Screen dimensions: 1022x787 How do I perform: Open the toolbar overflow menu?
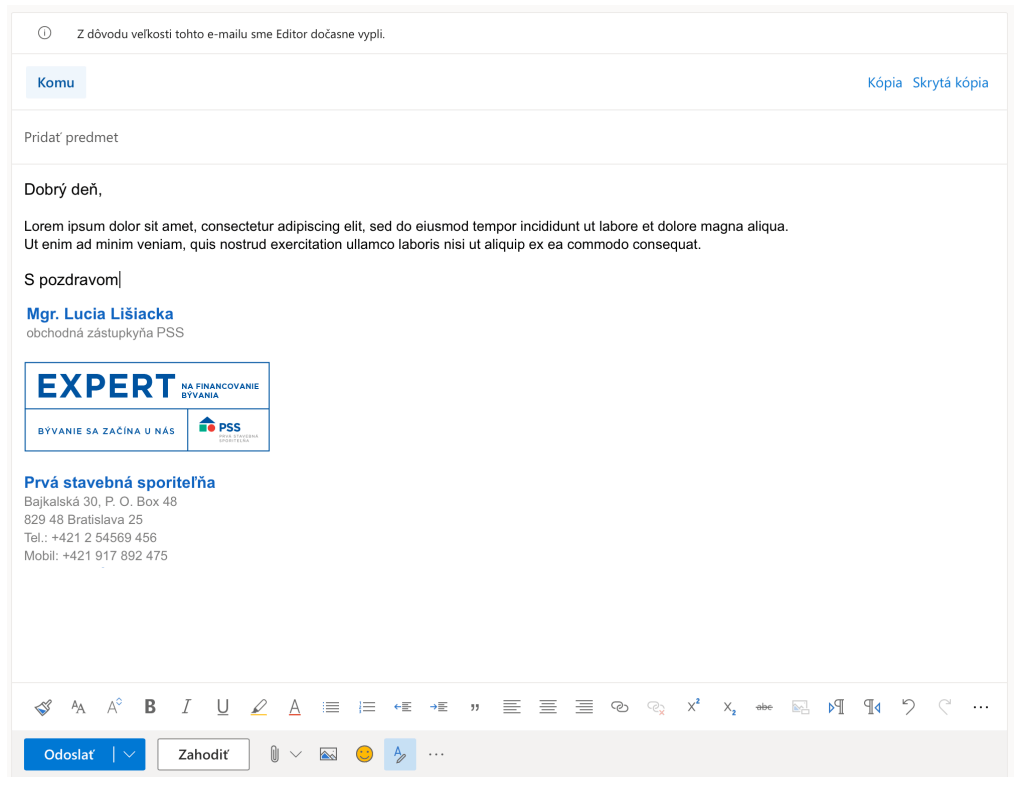click(980, 706)
